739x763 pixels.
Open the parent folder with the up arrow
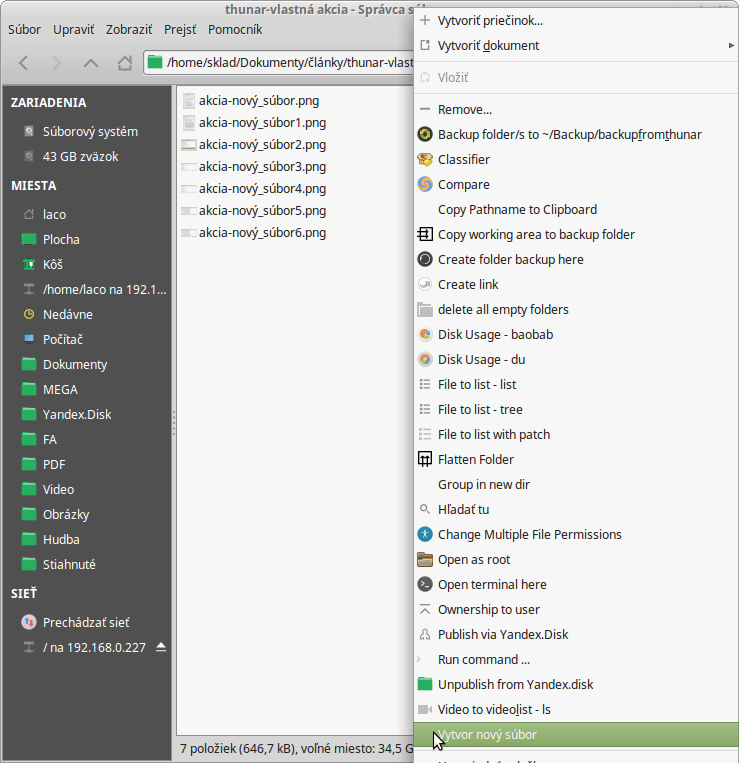click(x=91, y=63)
